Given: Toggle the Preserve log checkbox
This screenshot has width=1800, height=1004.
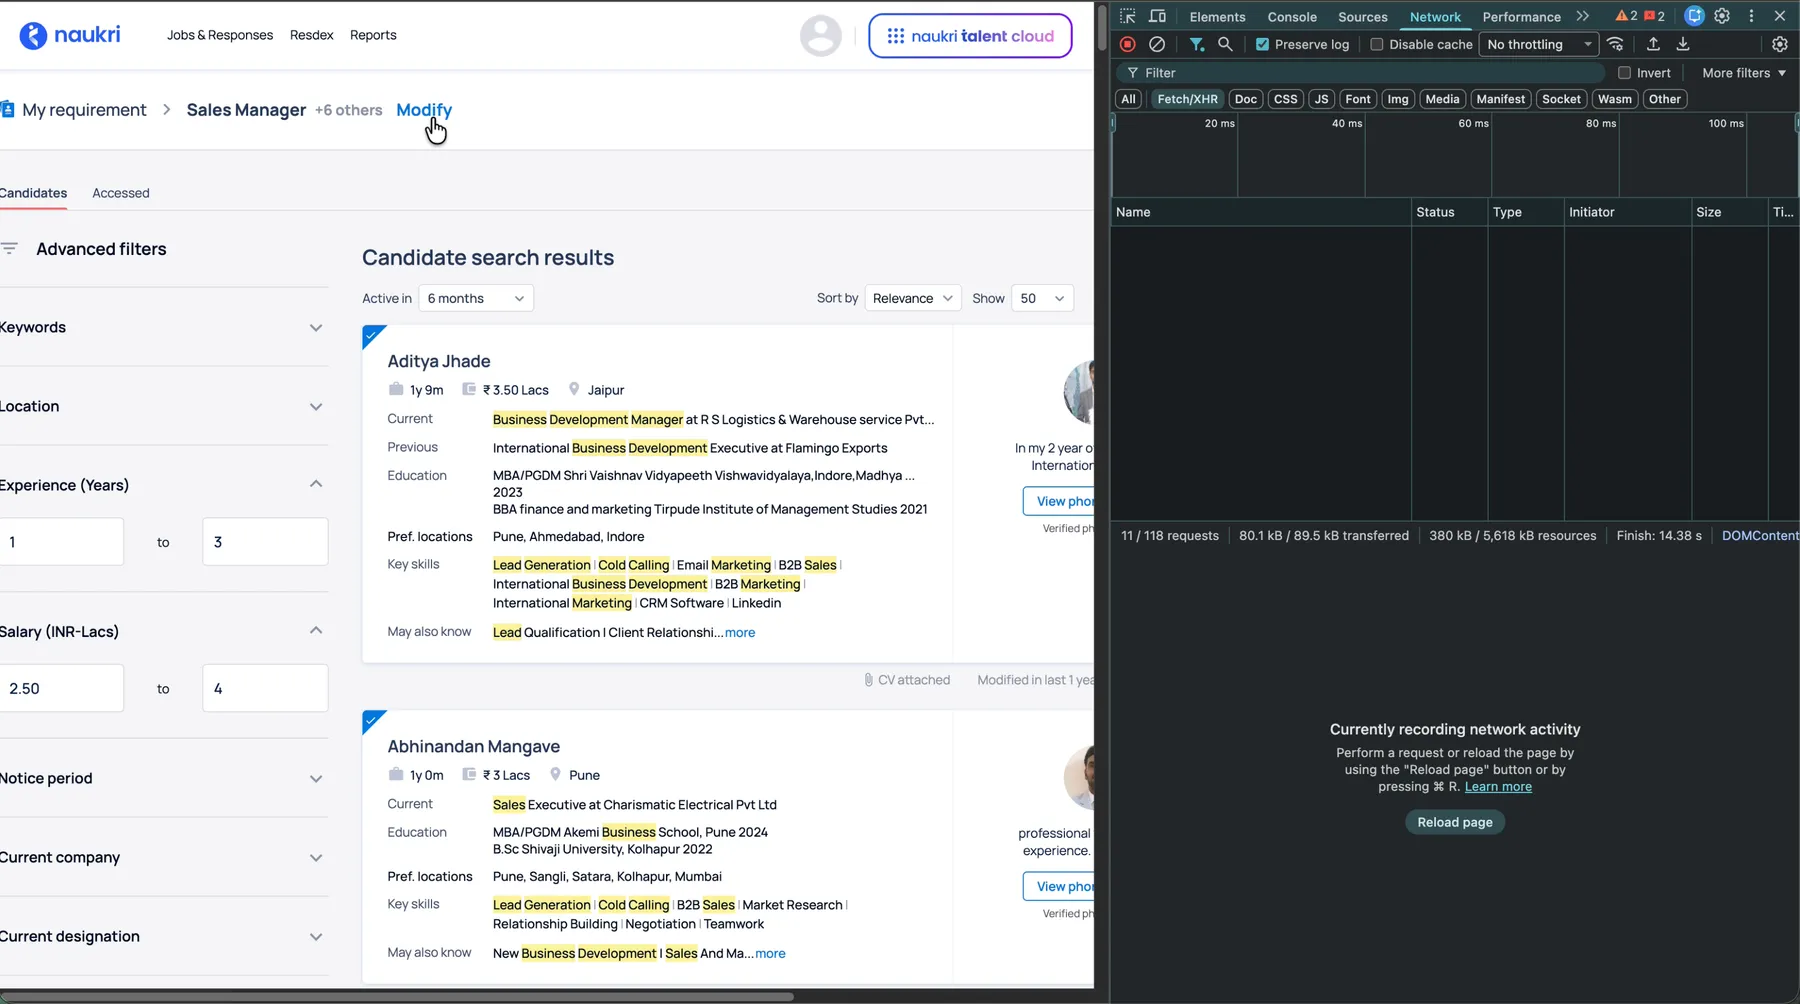Looking at the screenshot, I should 1262,44.
